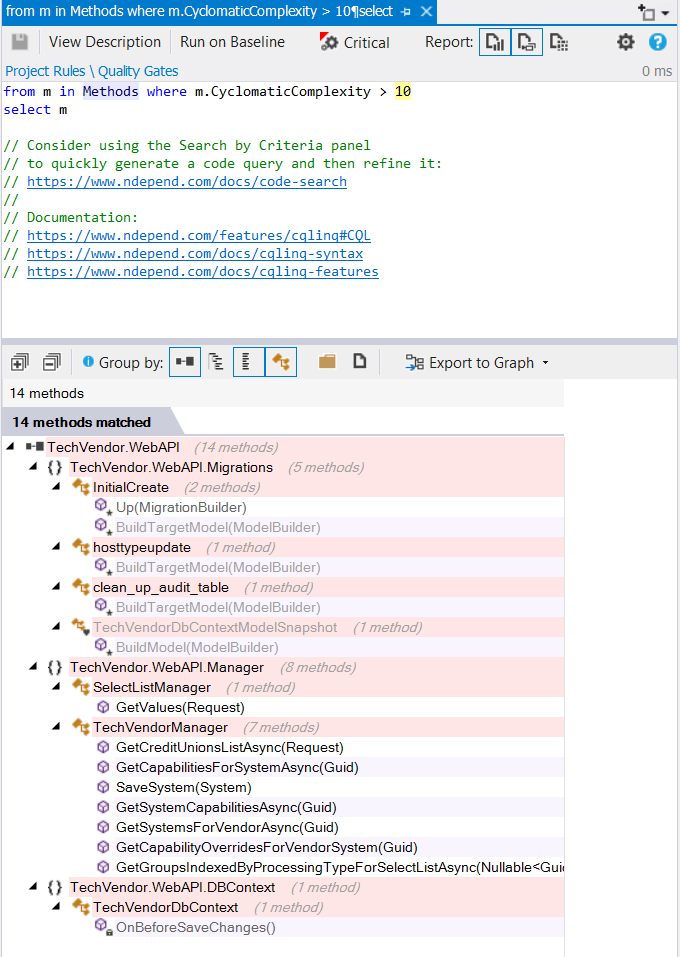Select BuildTargetModel under InitialCreate

coord(218,527)
